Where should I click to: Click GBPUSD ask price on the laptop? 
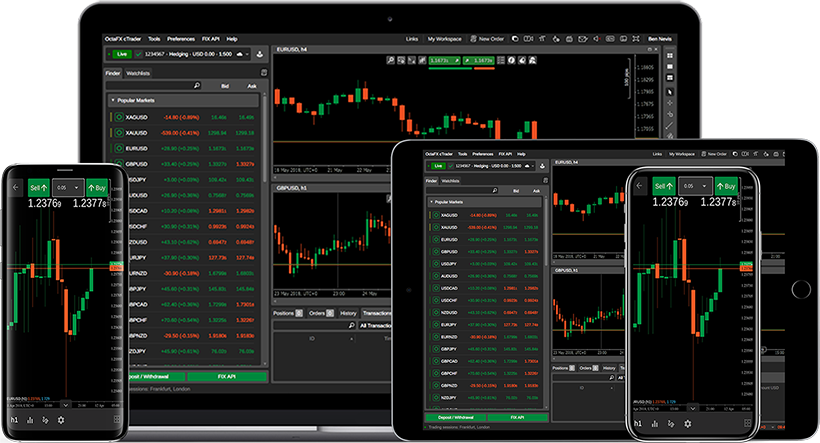tap(245, 164)
